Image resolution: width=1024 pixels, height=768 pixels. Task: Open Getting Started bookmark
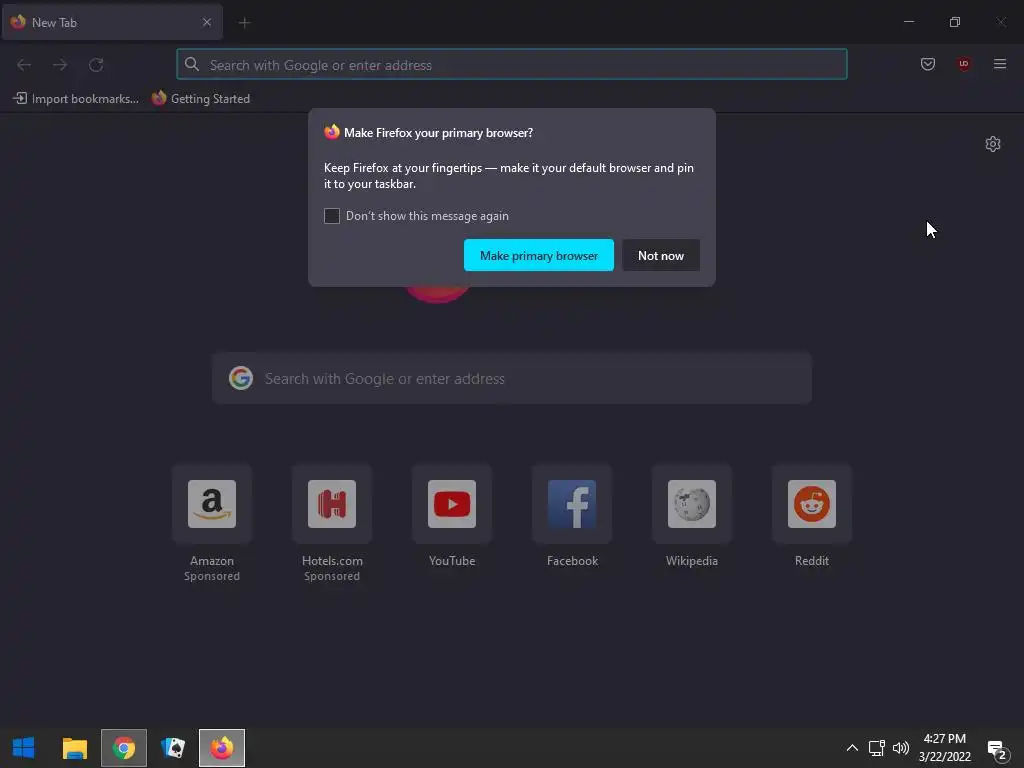[201, 99]
